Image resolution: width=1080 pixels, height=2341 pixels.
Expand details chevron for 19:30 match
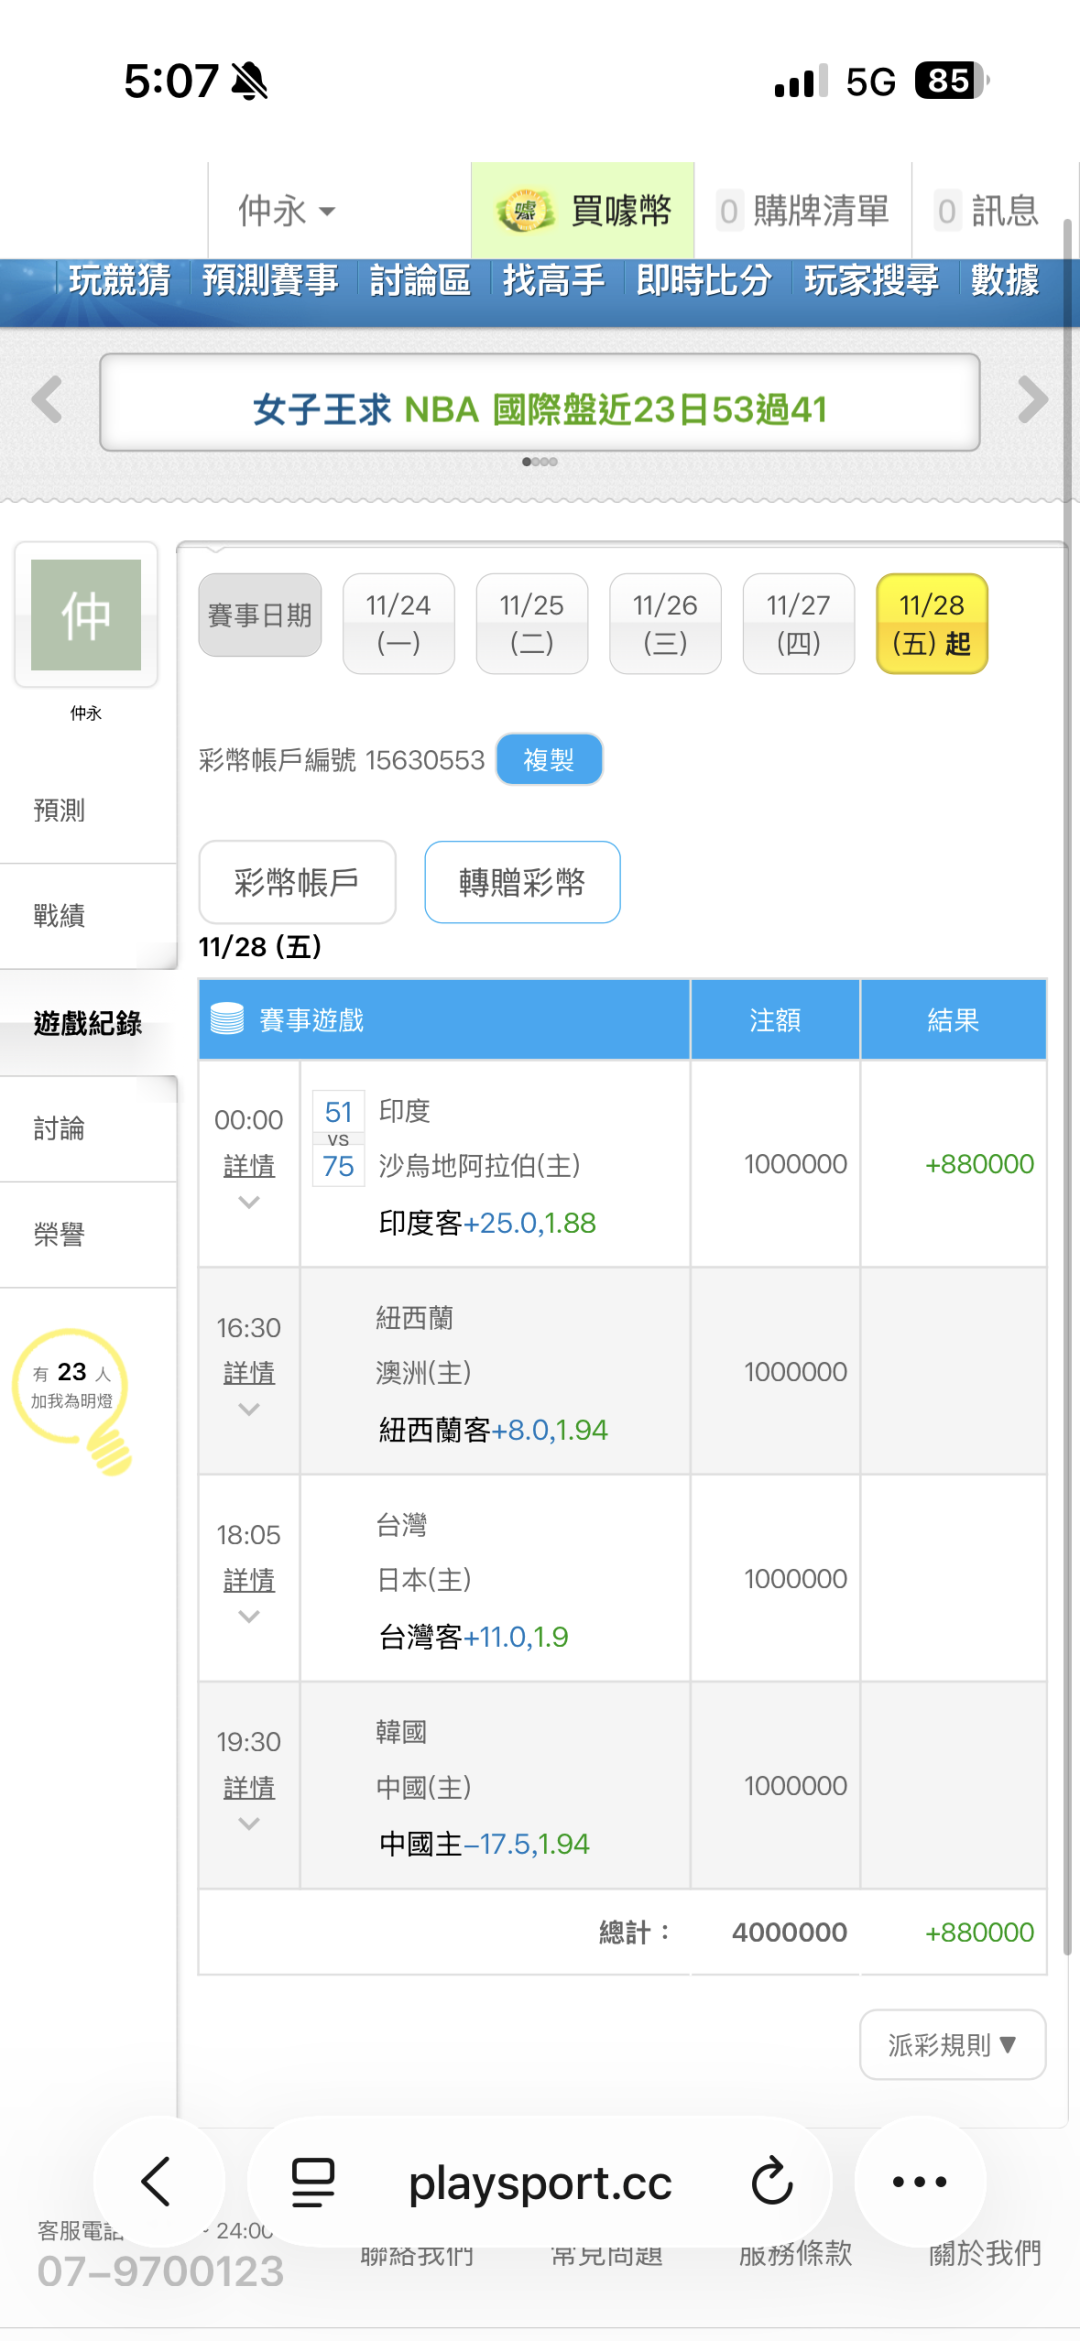[249, 1824]
